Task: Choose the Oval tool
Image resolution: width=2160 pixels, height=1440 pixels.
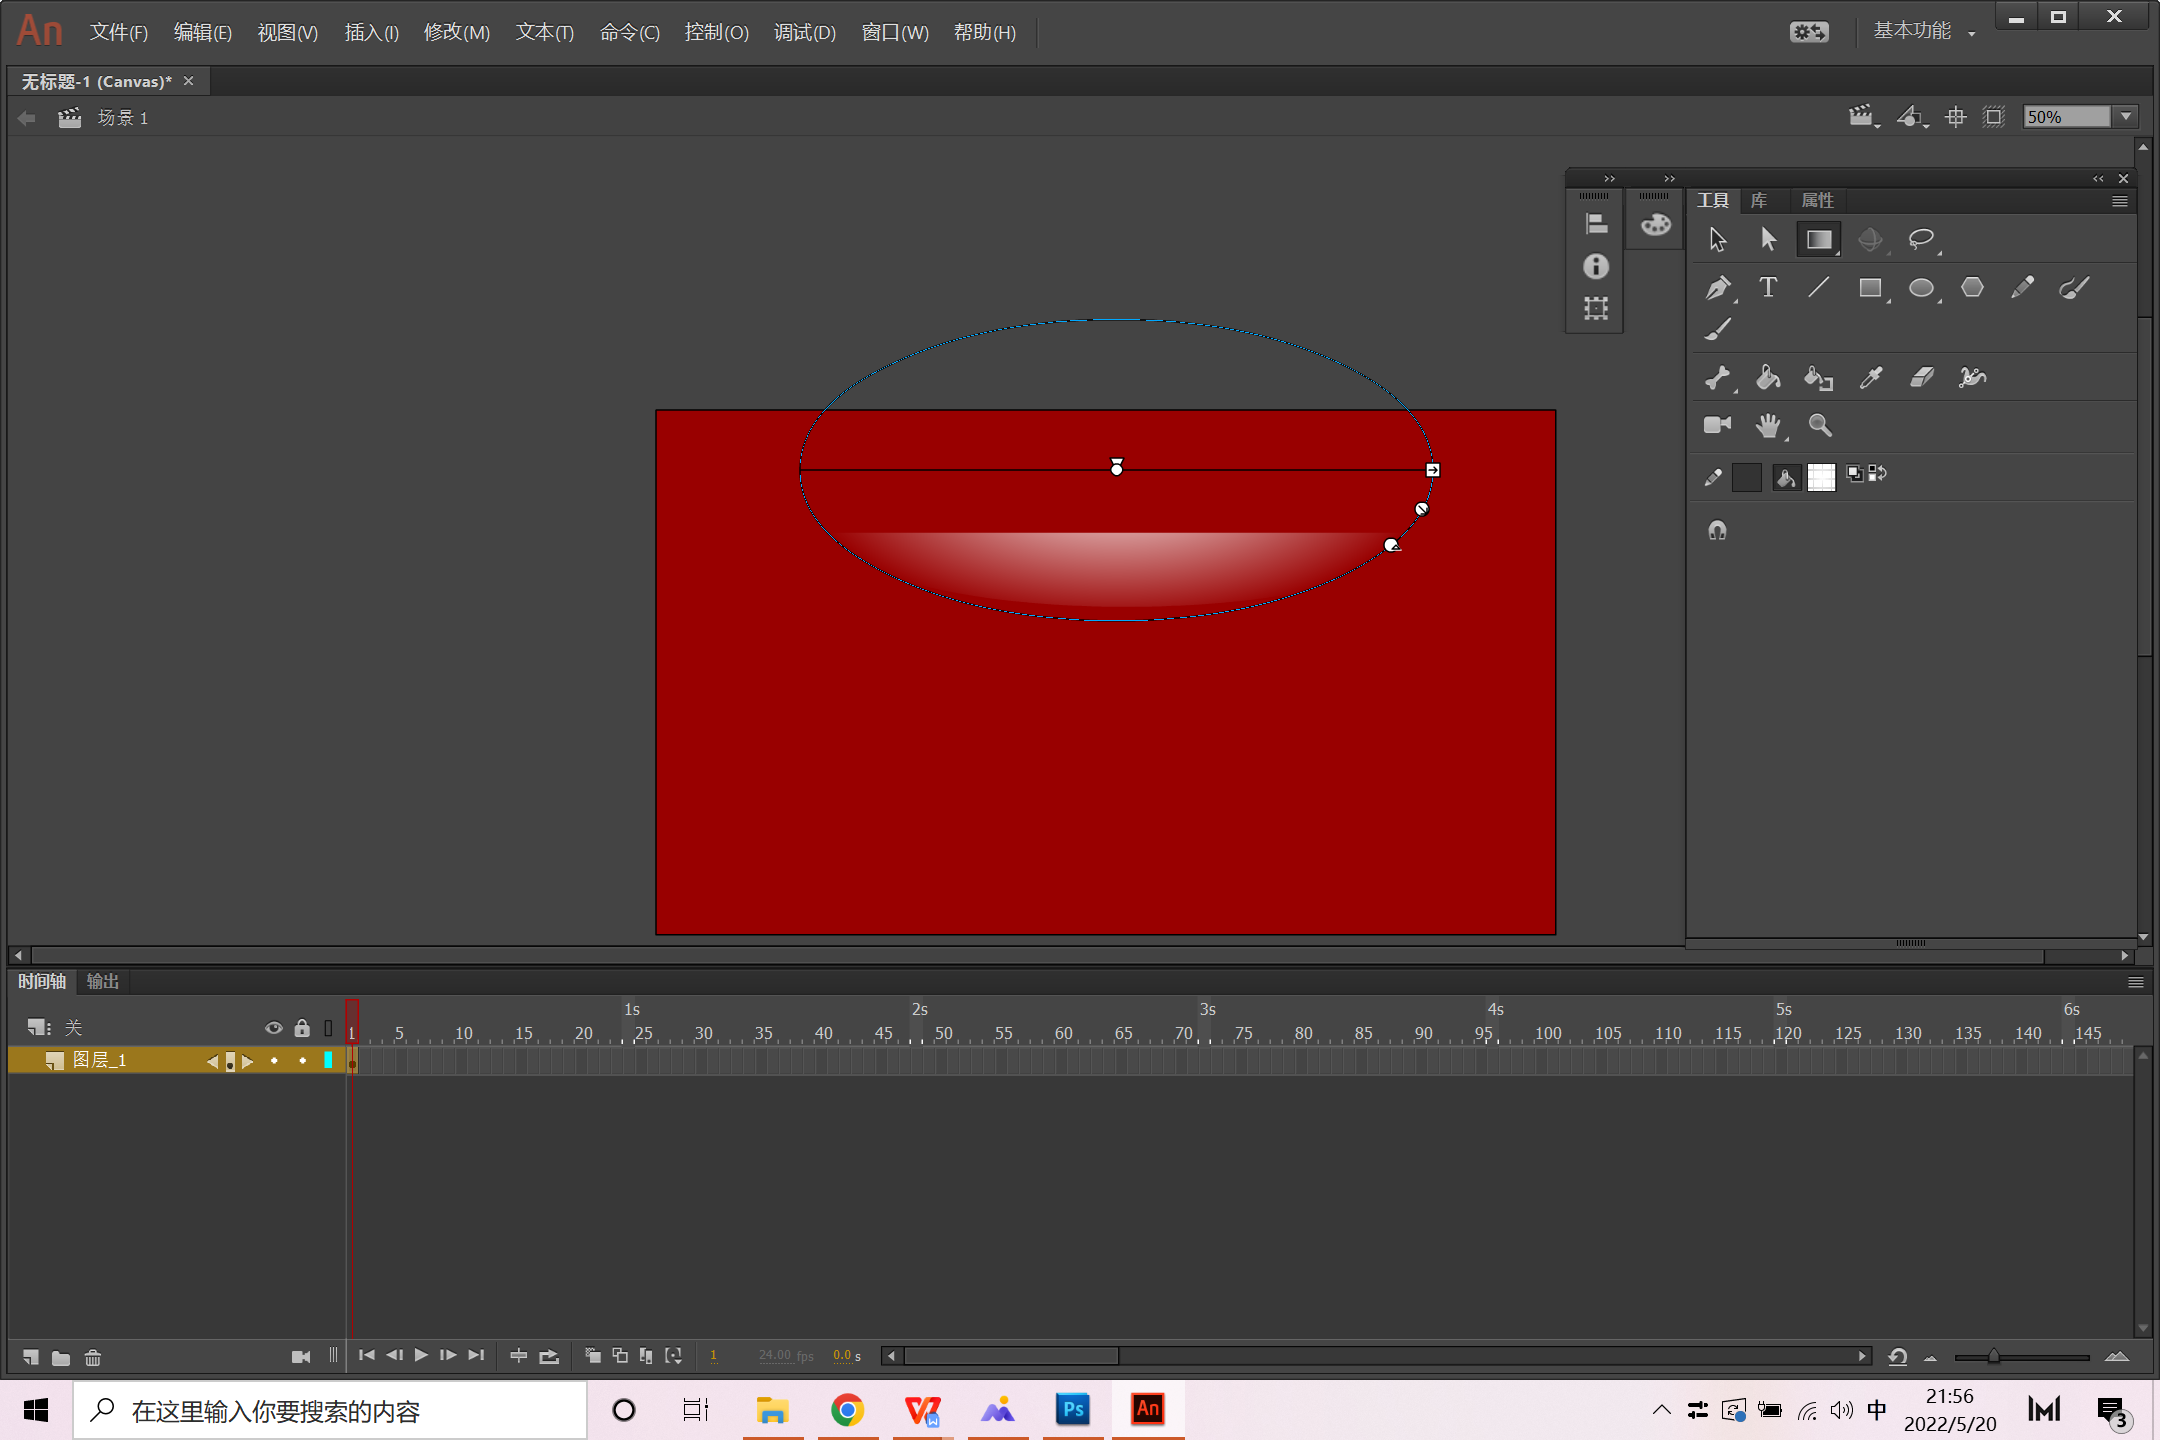Action: [1920, 288]
